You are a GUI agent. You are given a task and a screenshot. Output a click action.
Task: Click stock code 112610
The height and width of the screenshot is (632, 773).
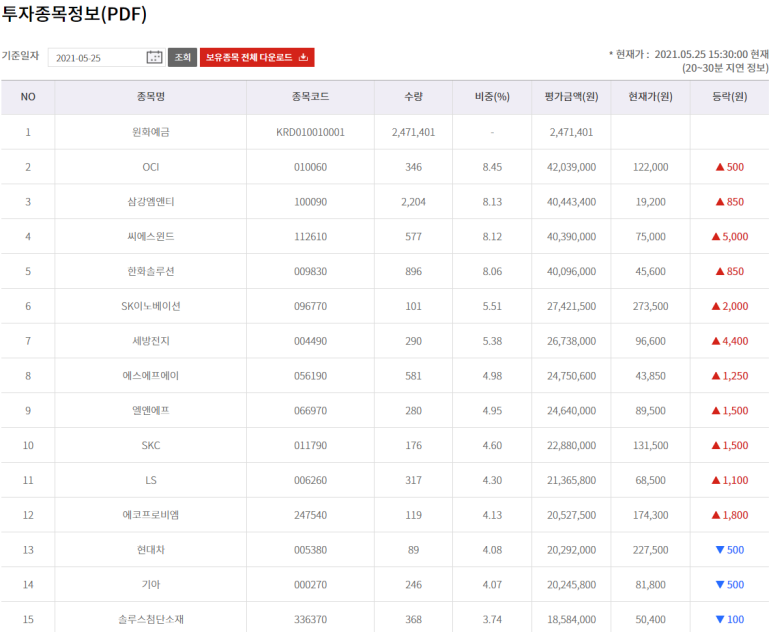point(311,237)
